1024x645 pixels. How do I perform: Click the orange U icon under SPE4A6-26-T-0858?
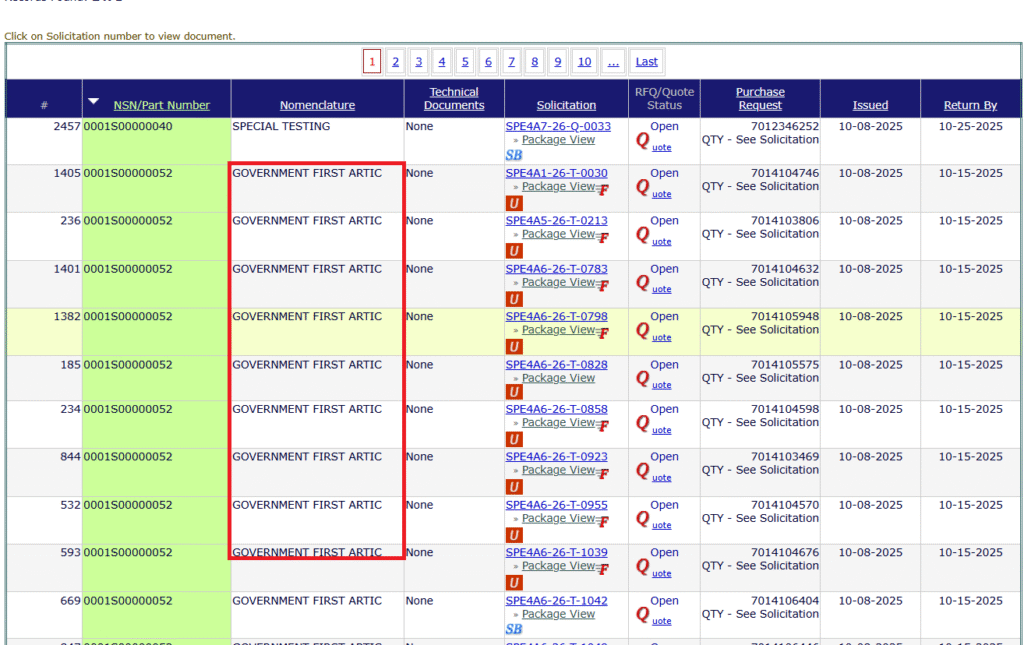click(x=514, y=440)
